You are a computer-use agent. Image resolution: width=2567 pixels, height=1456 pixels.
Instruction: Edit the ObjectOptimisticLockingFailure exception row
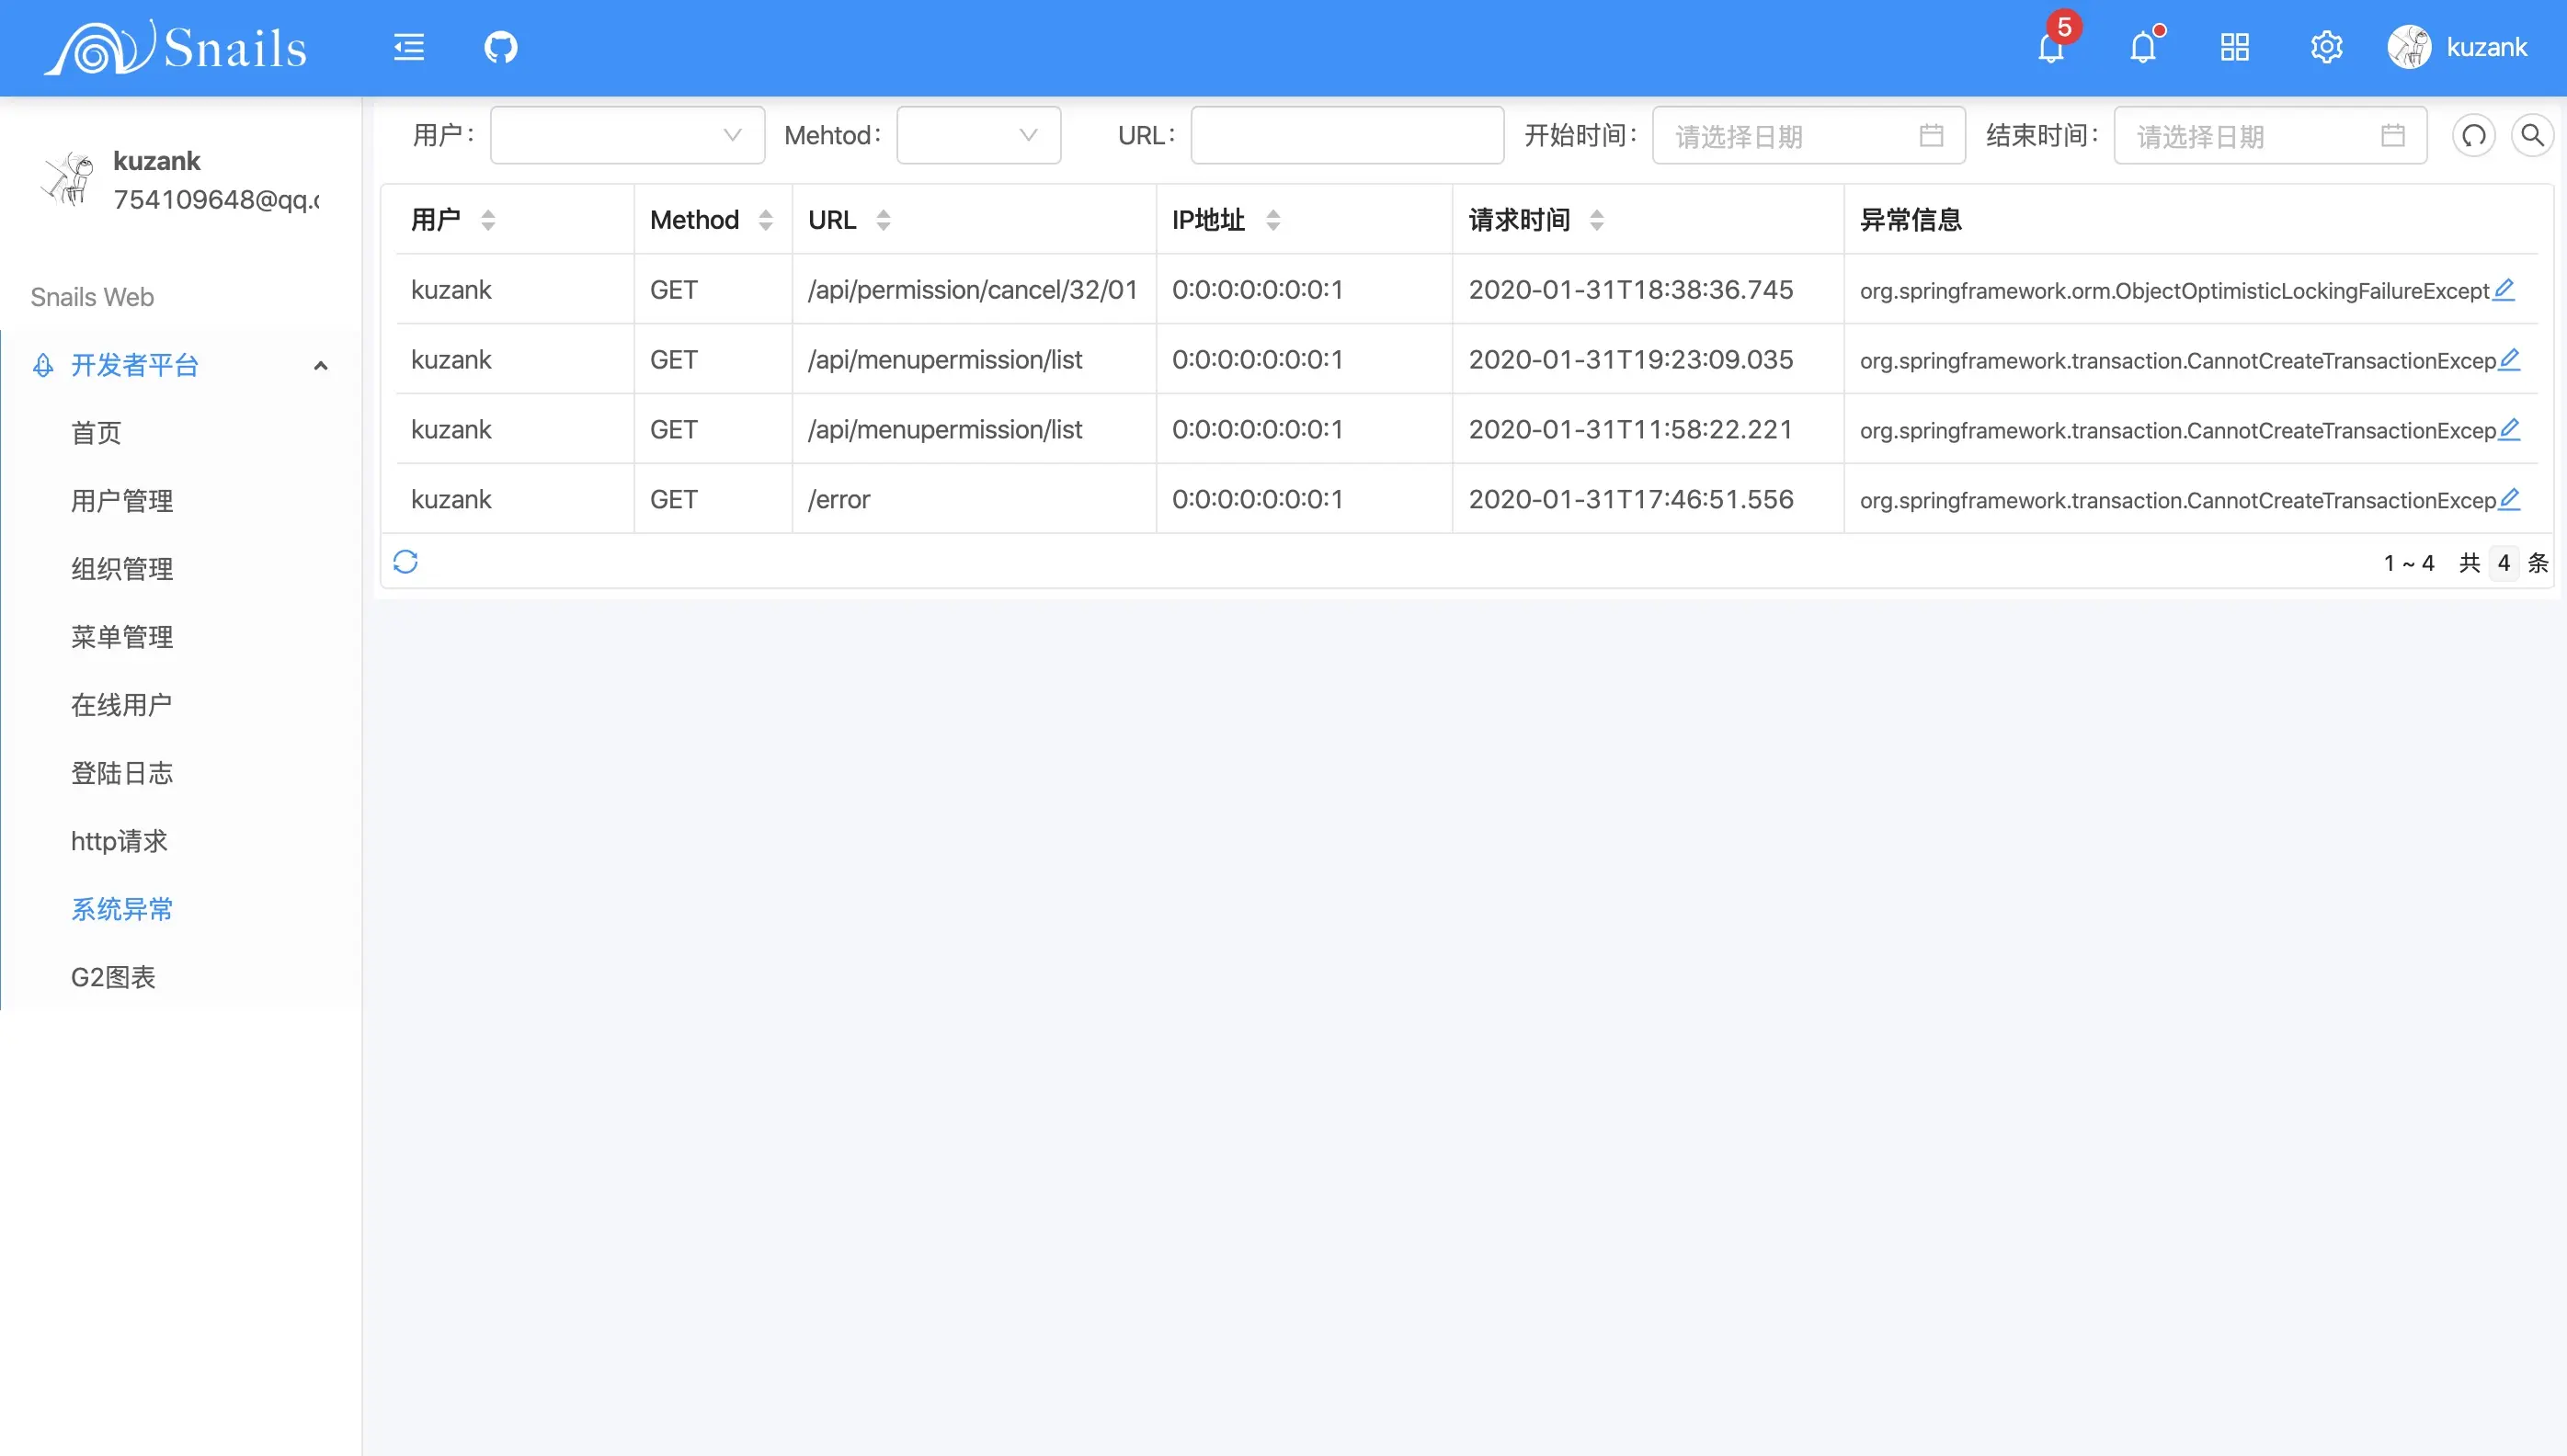pyautogui.click(x=2503, y=289)
